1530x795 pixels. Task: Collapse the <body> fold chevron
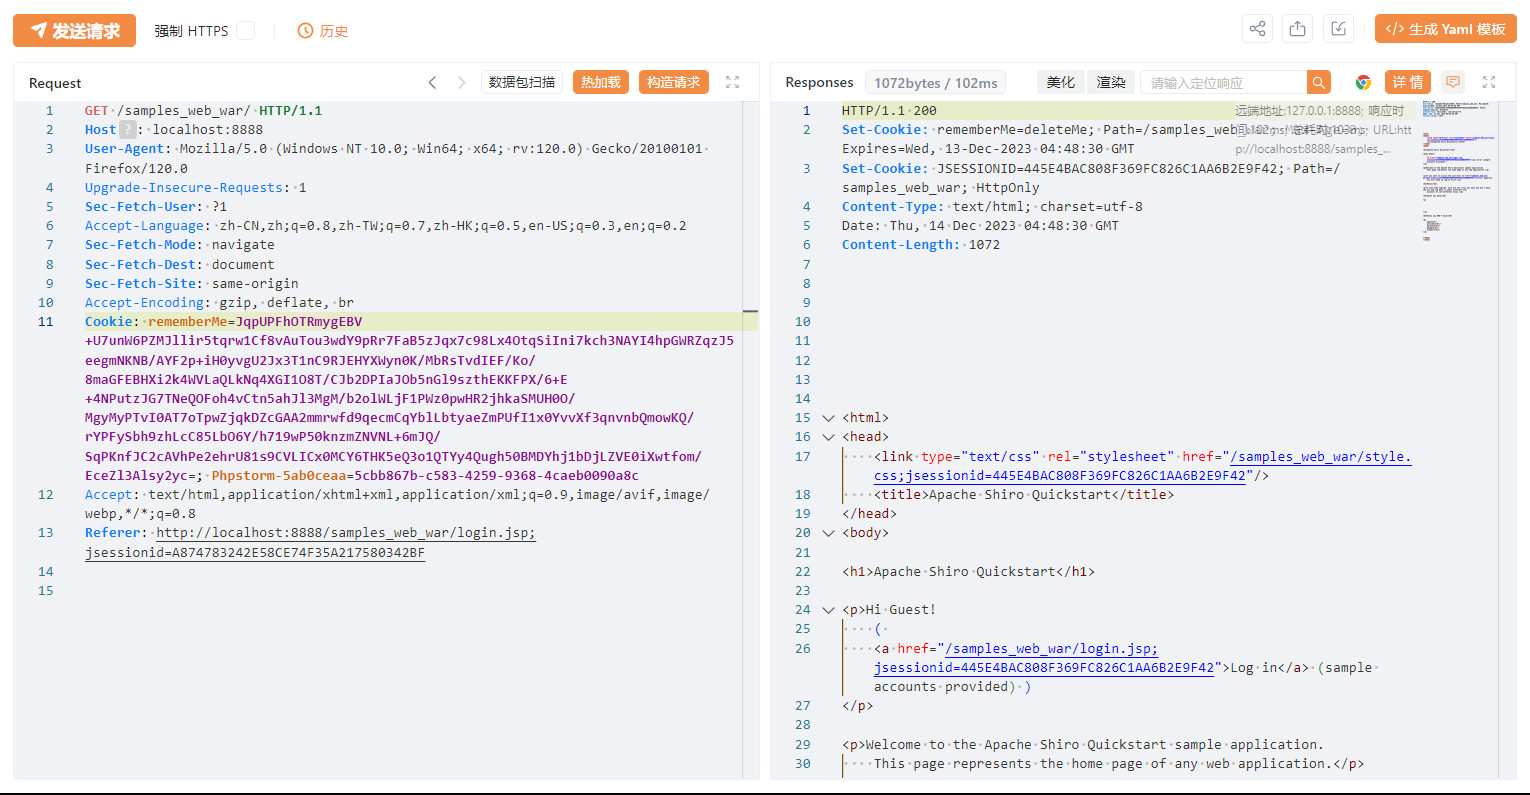(x=828, y=533)
